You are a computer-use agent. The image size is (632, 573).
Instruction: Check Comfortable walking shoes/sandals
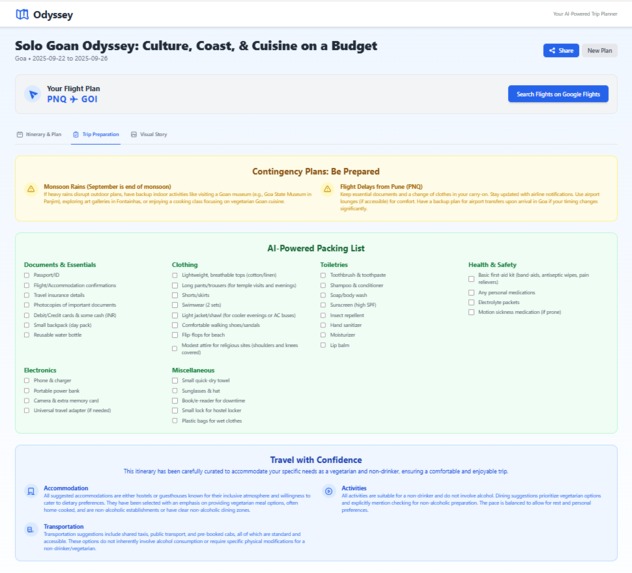tap(175, 325)
